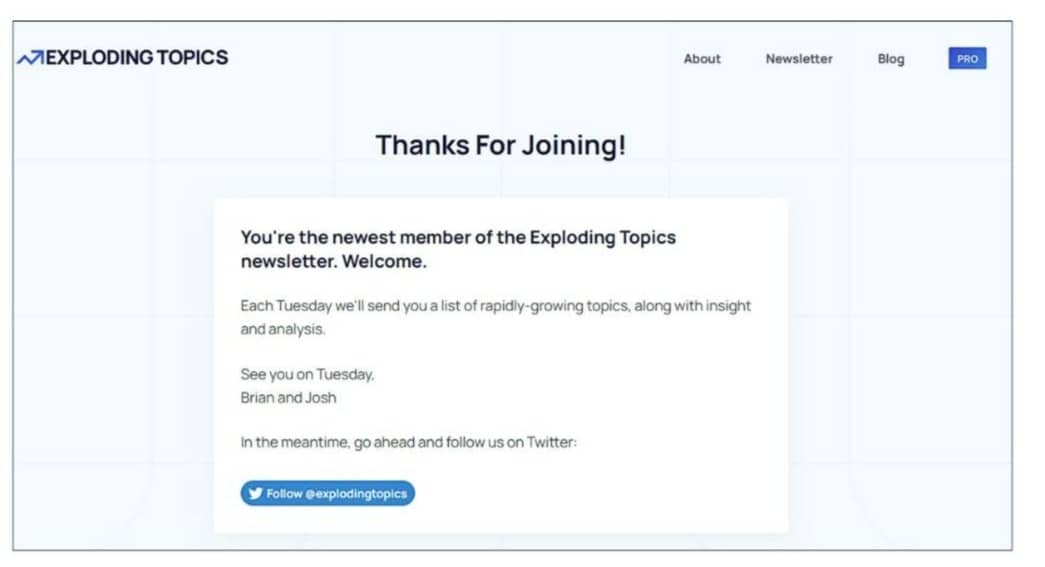This screenshot has height=567, width=1045.
Task: Click the 'and analysis.' text line
Action: coord(283,329)
